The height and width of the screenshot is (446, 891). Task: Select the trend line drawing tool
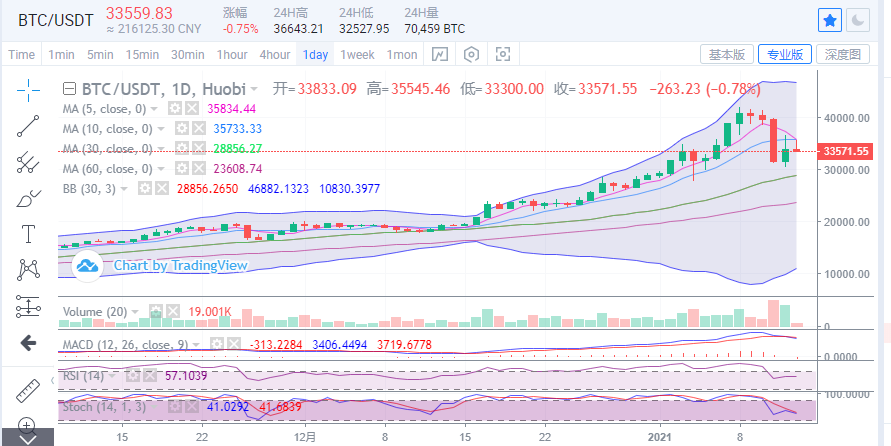click(x=27, y=126)
